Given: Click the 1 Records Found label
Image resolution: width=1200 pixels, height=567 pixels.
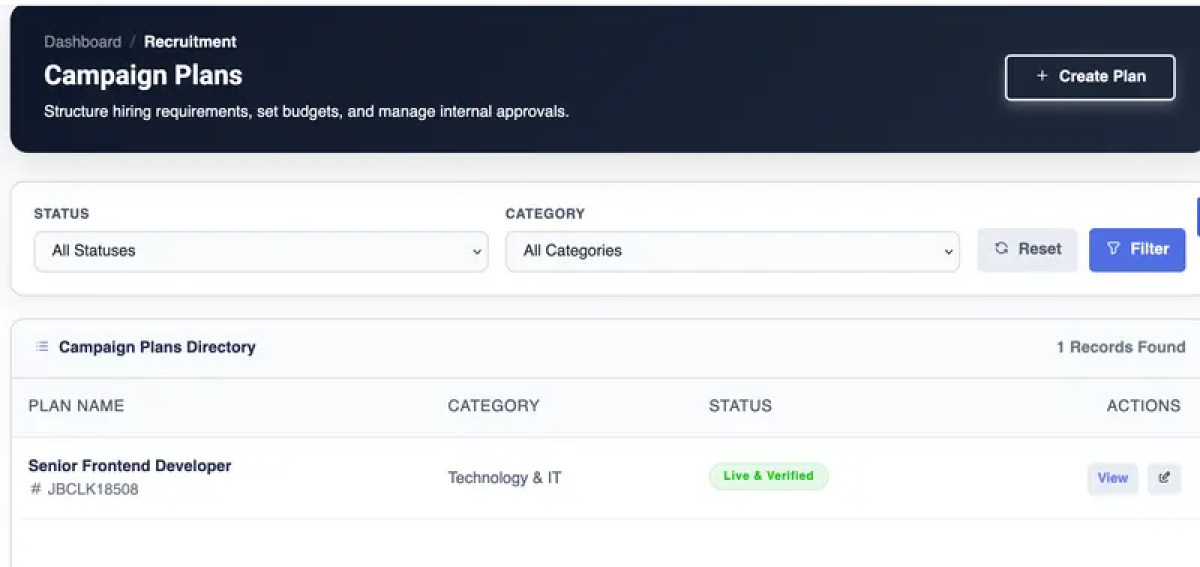Looking at the screenshot, I should point(1120,347).
